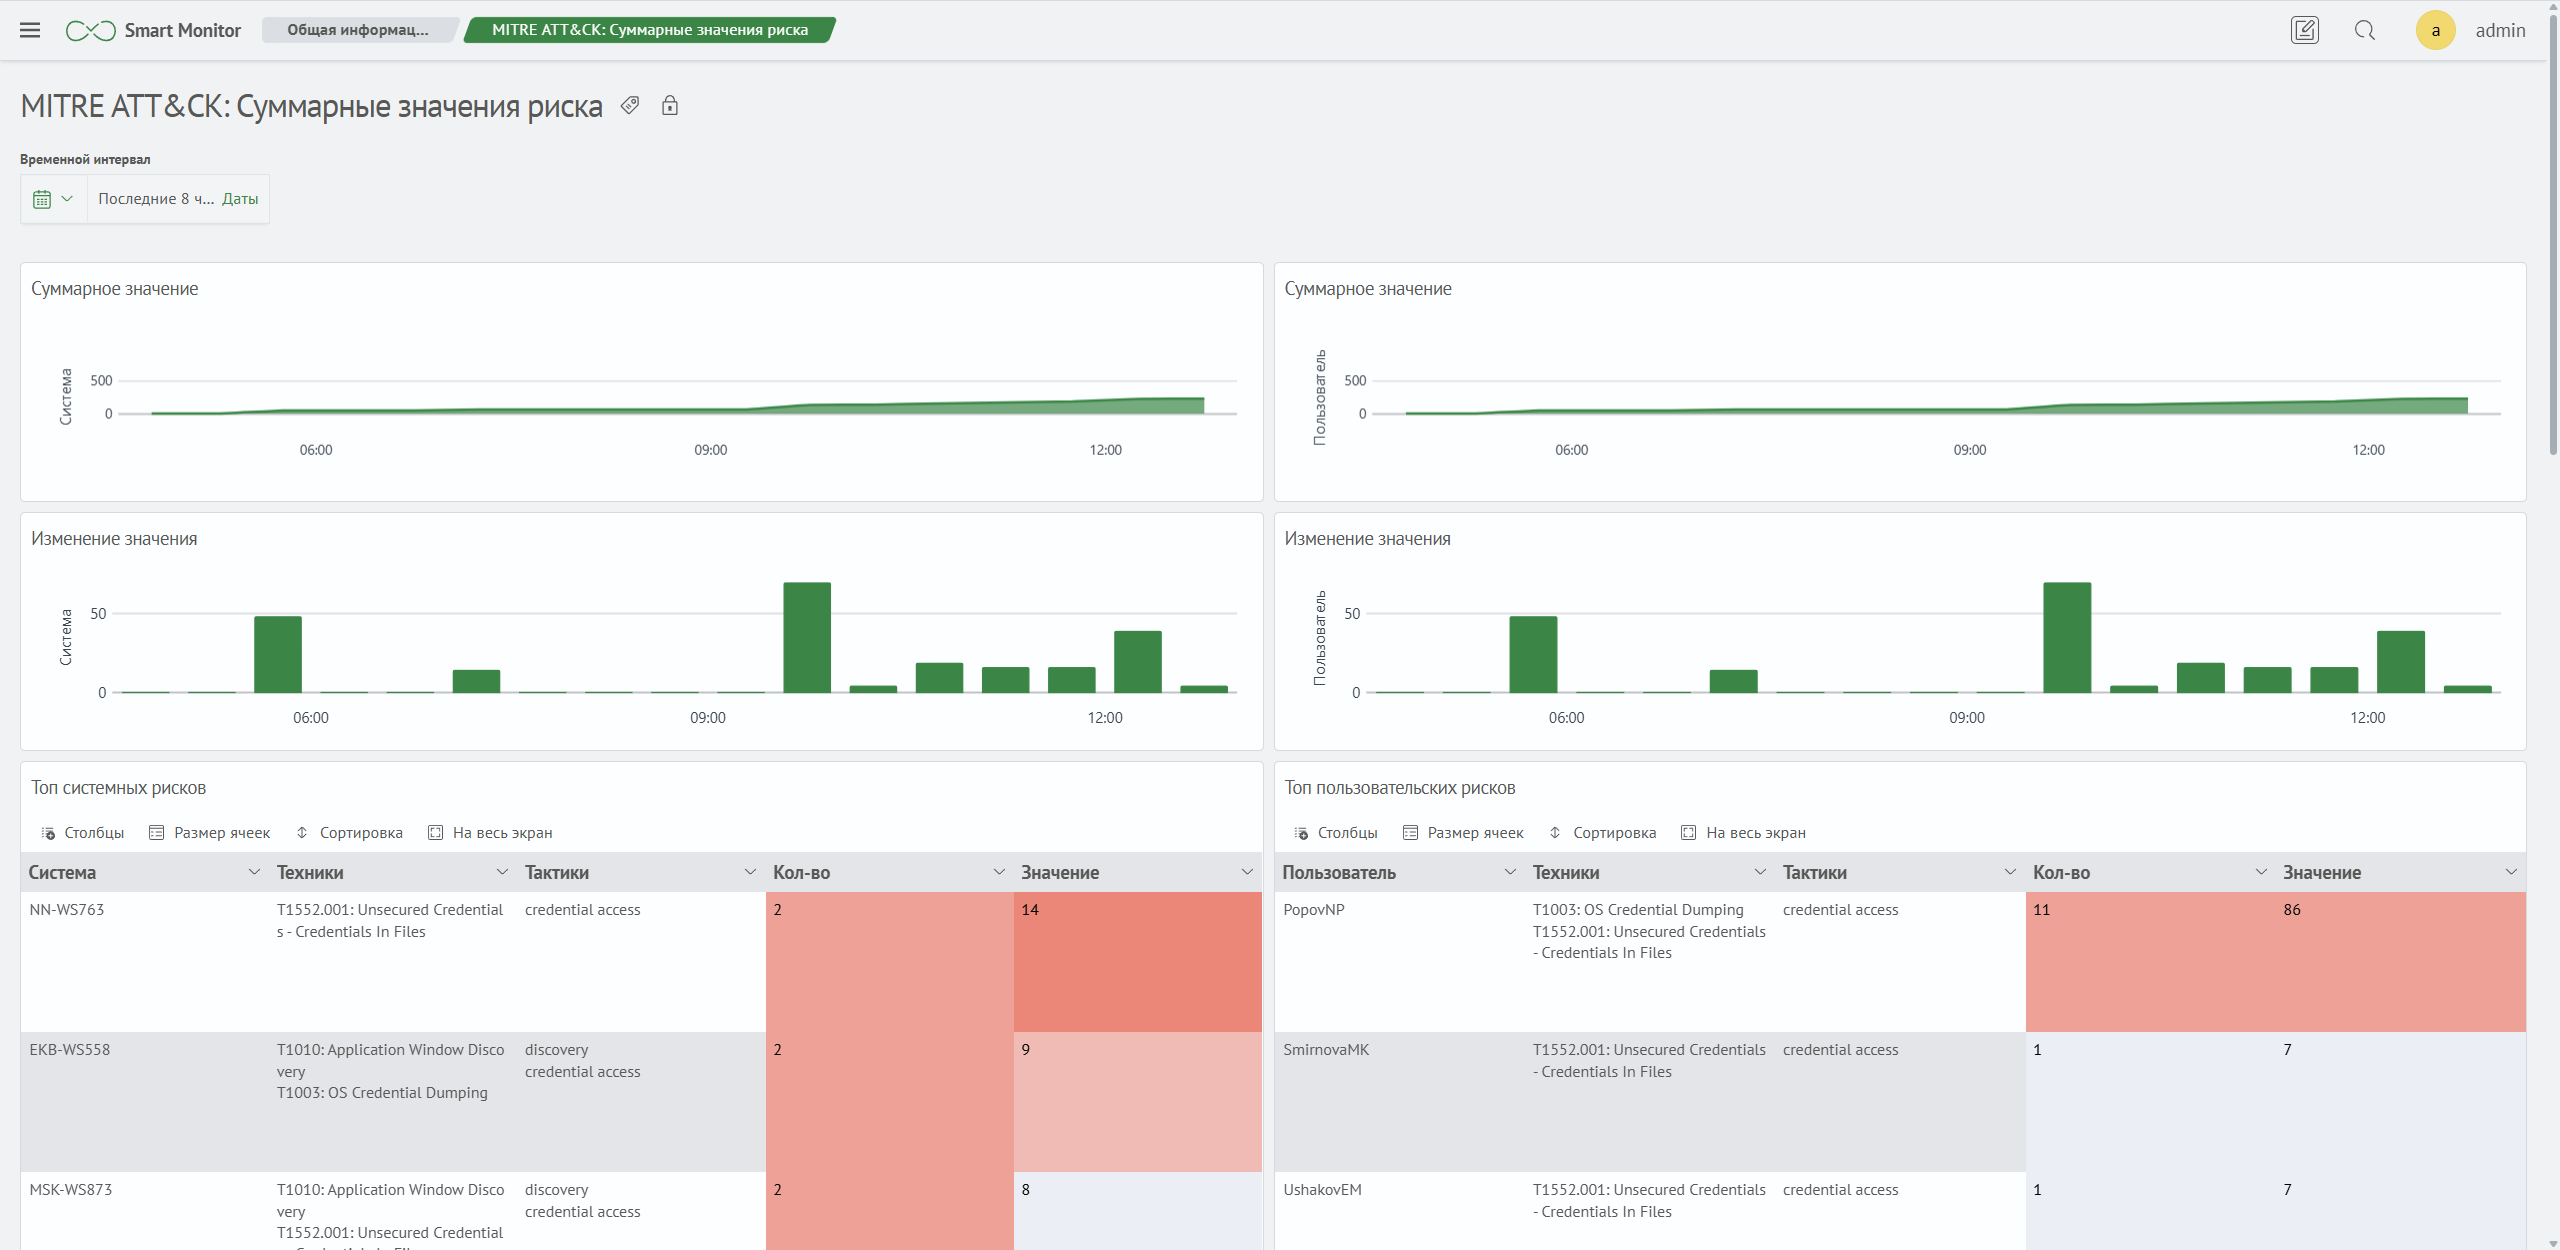Click the edit dashboard pencil icon

click(2304, 30)
